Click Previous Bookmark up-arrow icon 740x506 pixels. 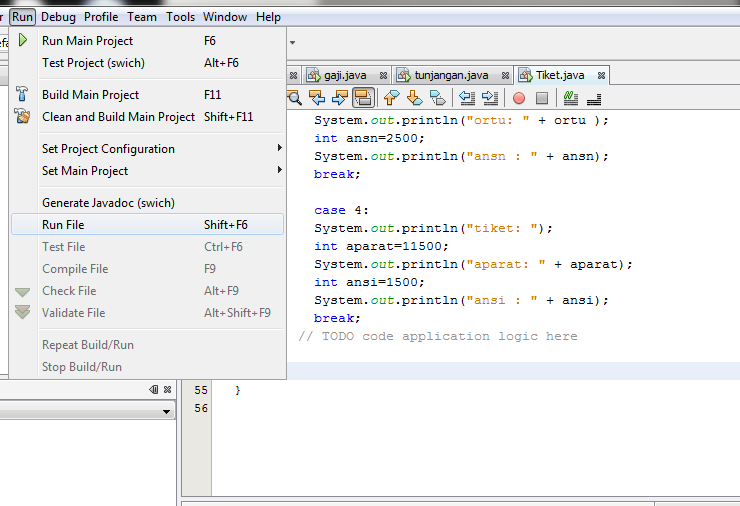click(x=391, y=98)
